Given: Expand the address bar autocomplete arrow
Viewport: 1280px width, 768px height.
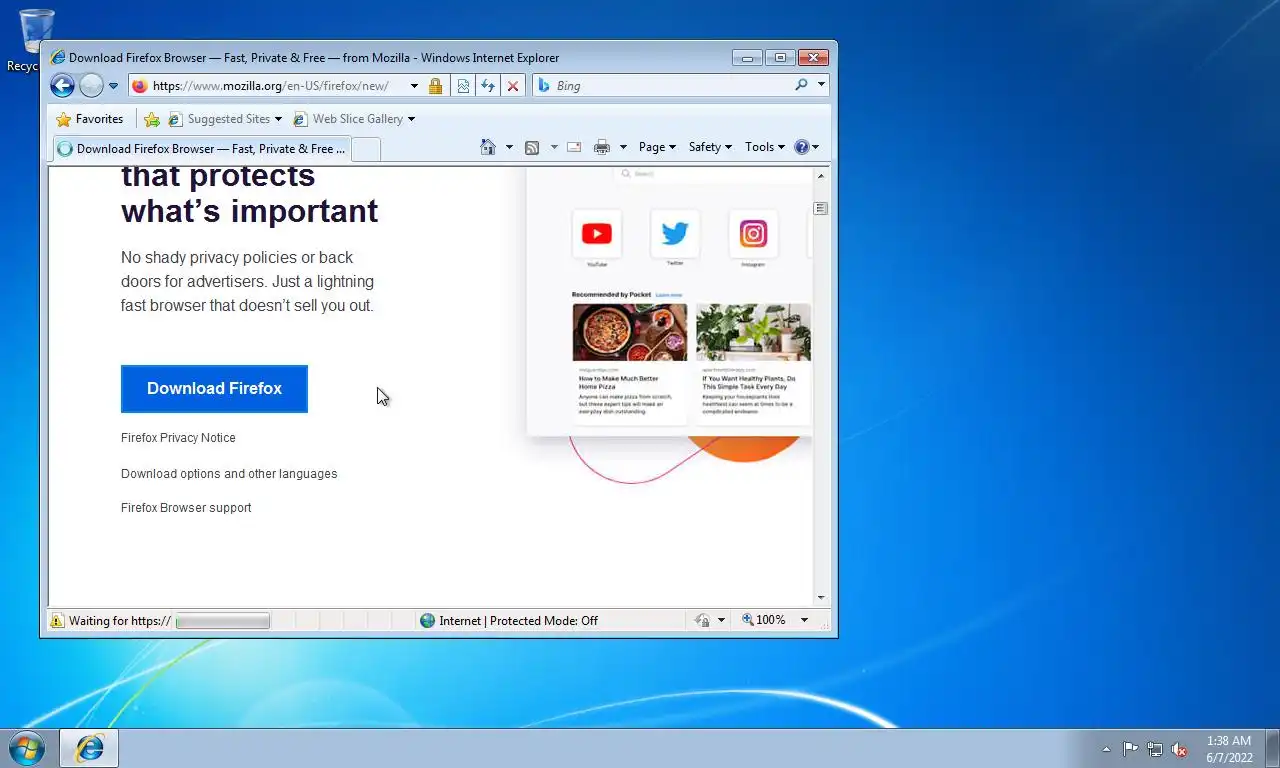Looking at the screenshot, I should (x=414, y=86).
